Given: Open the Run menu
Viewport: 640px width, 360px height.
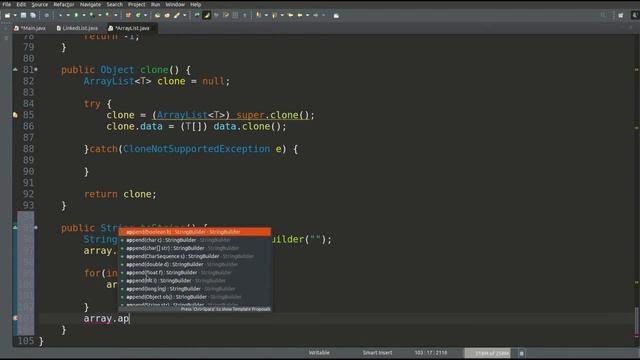Looking at the screenshot, I should pyautogui.click(x=156, y=4).
